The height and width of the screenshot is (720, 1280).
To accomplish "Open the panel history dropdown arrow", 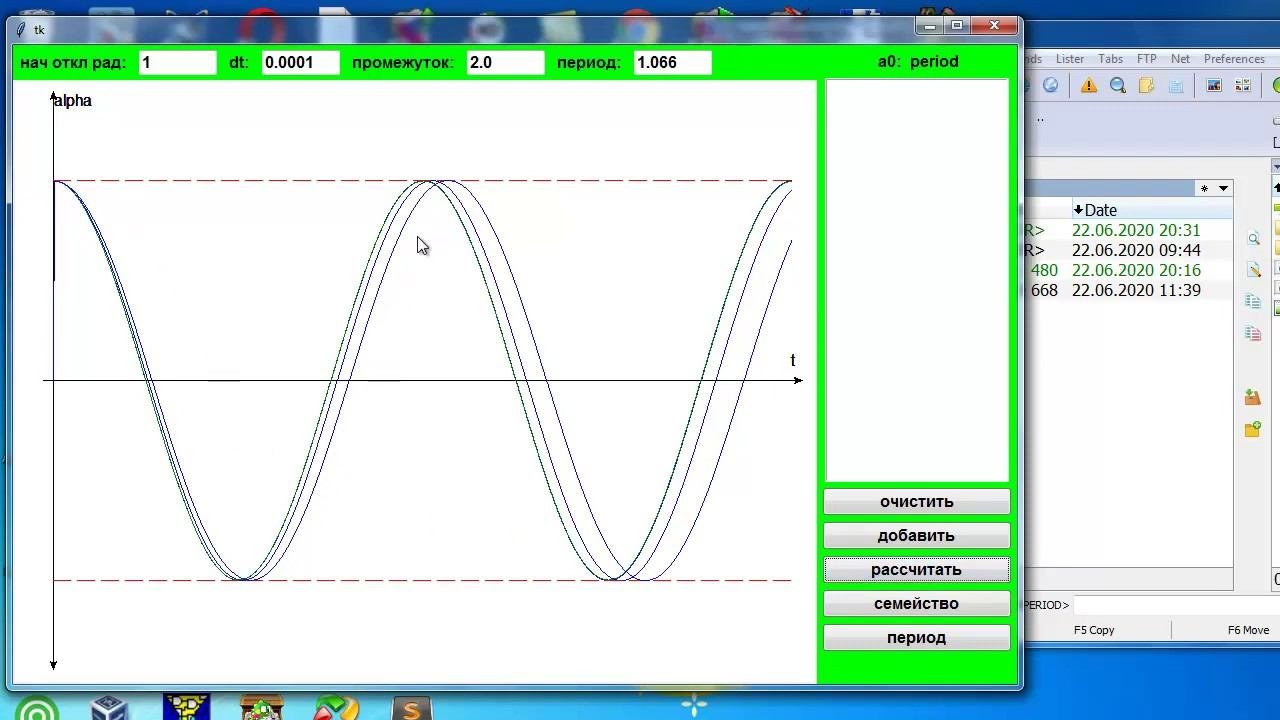I will (1223, 188).
